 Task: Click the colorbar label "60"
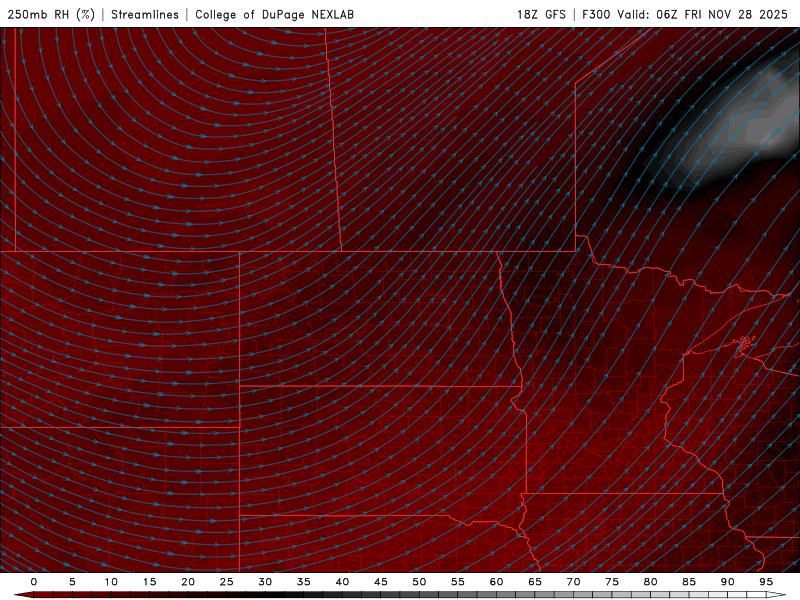click(x=496, y=582)
